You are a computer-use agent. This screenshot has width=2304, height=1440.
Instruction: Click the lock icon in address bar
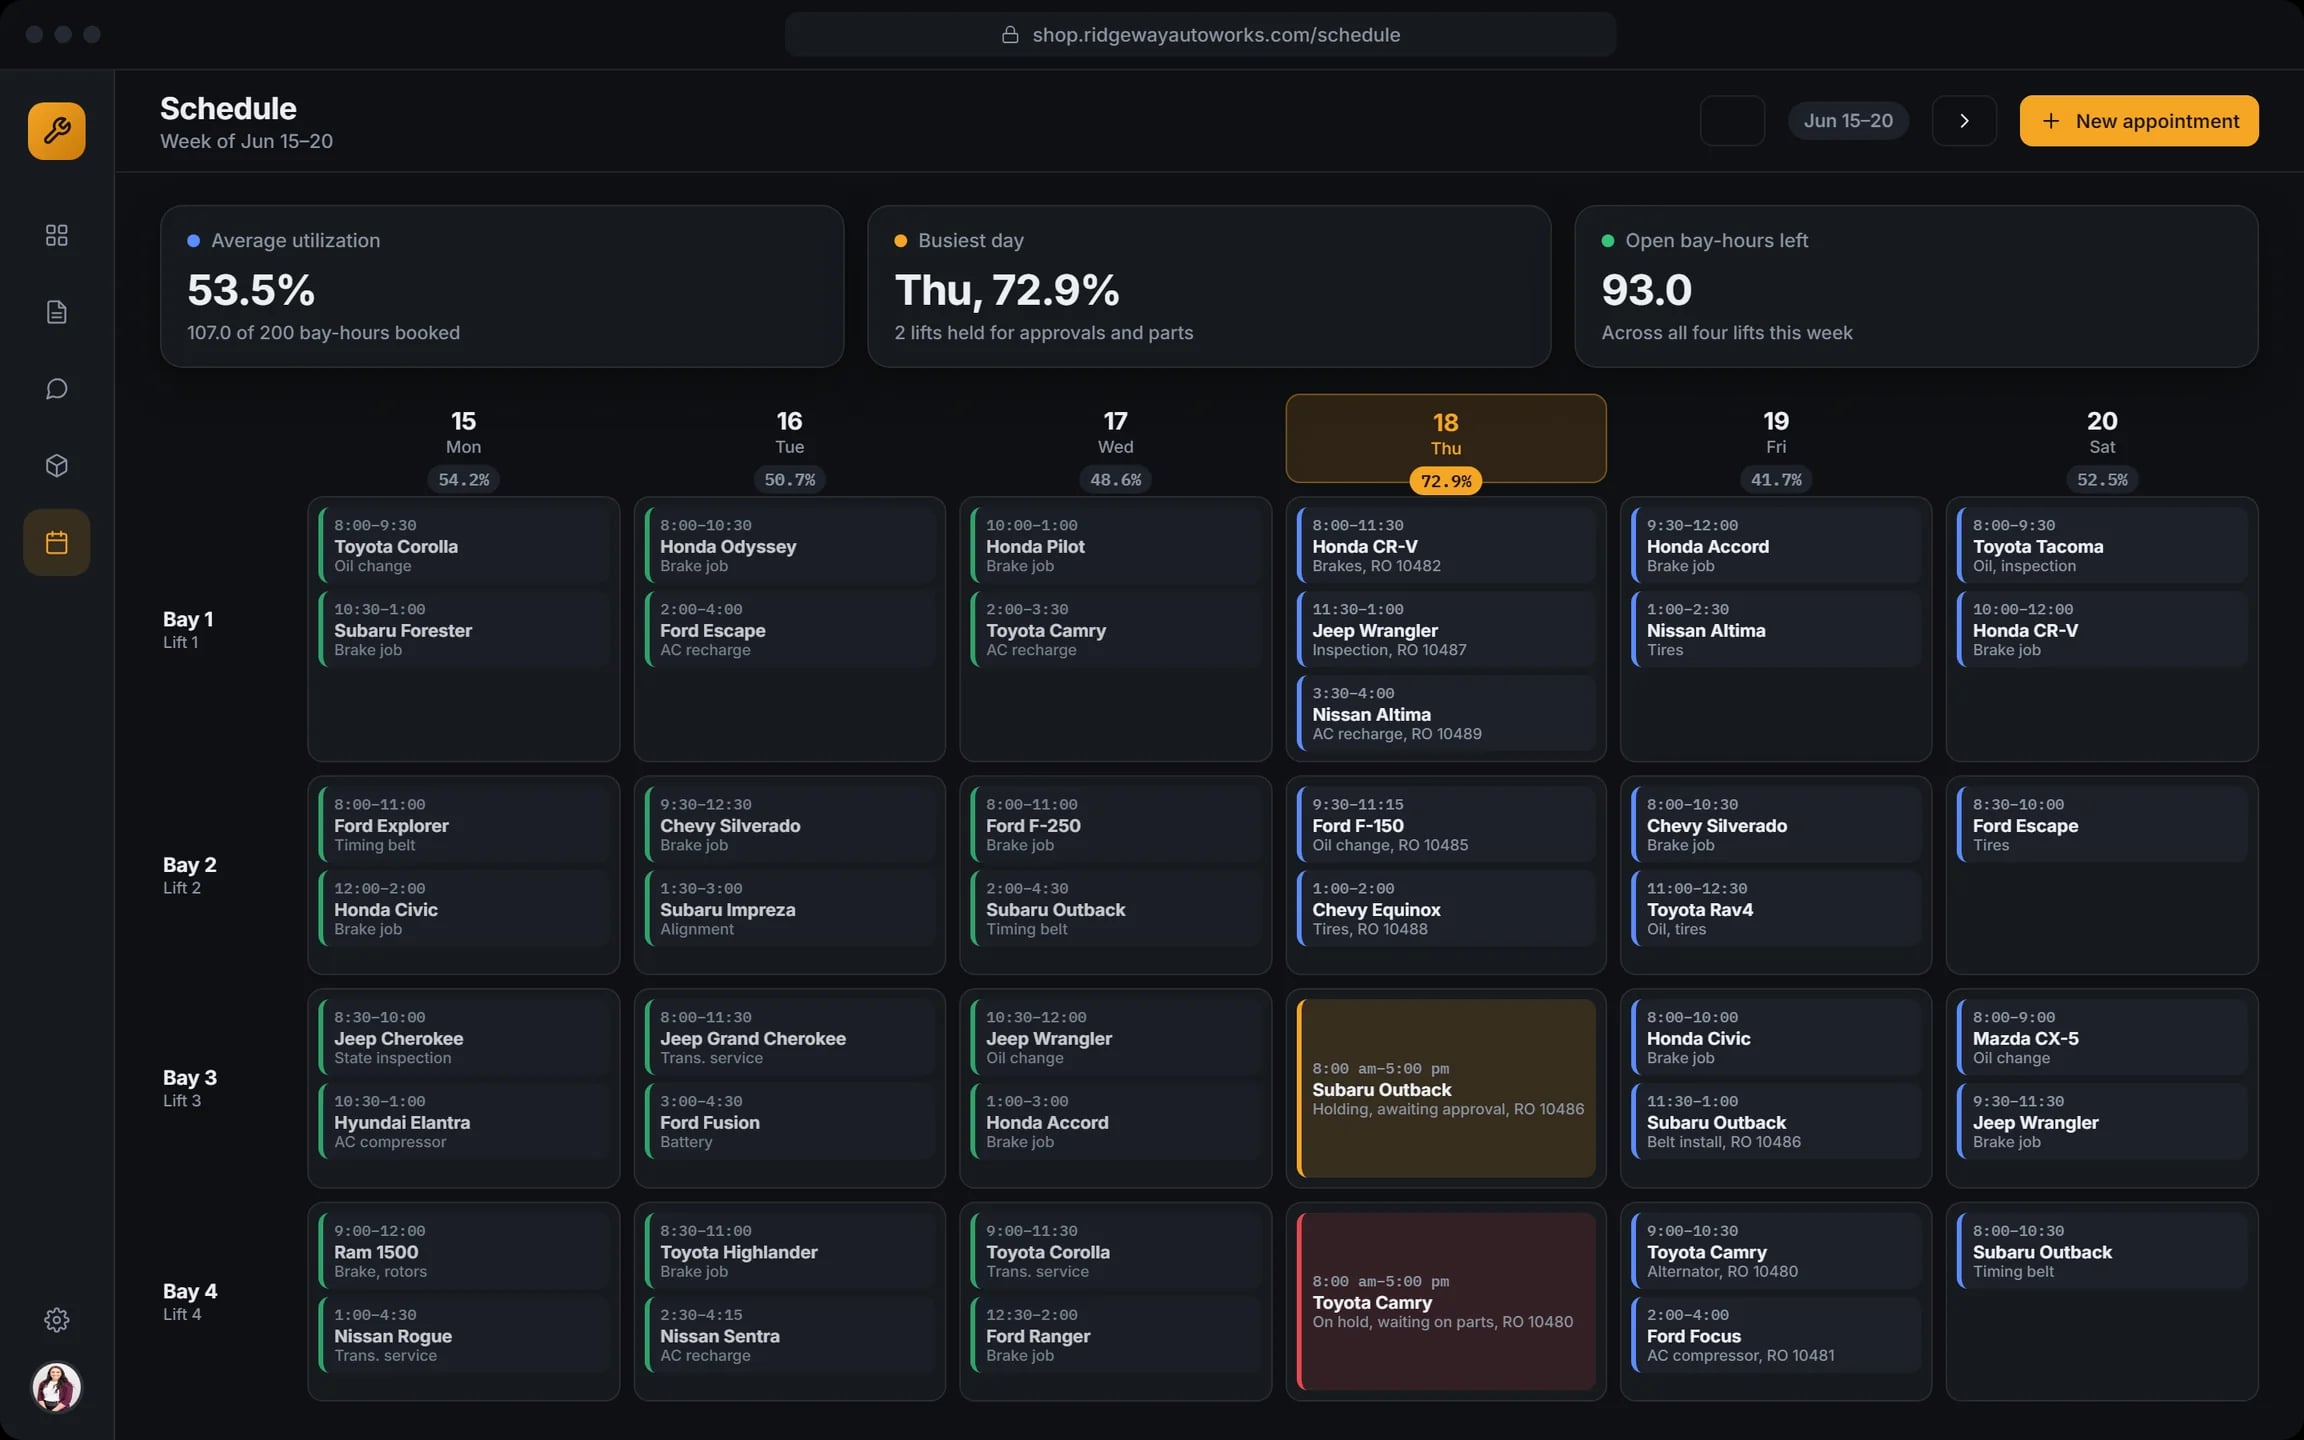click(x=1010, y=35)
